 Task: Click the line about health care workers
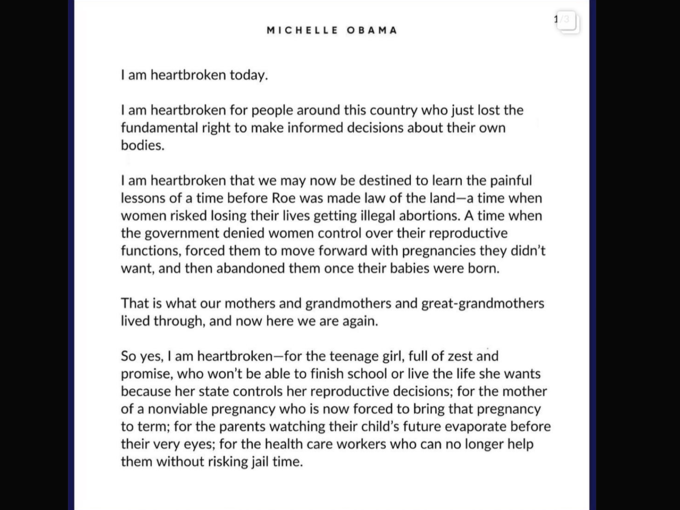click(327, 444)
